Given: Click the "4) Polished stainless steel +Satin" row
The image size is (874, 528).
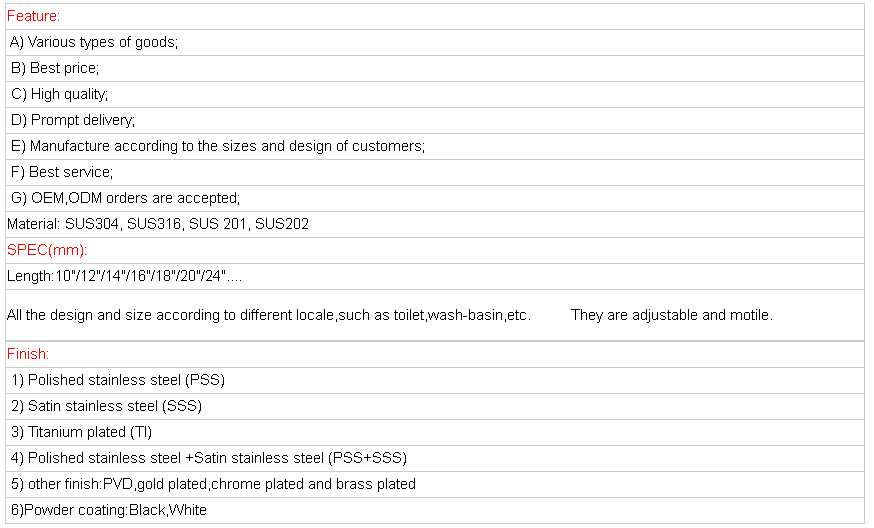Looking at the screenshot, I should pos(209,458).
